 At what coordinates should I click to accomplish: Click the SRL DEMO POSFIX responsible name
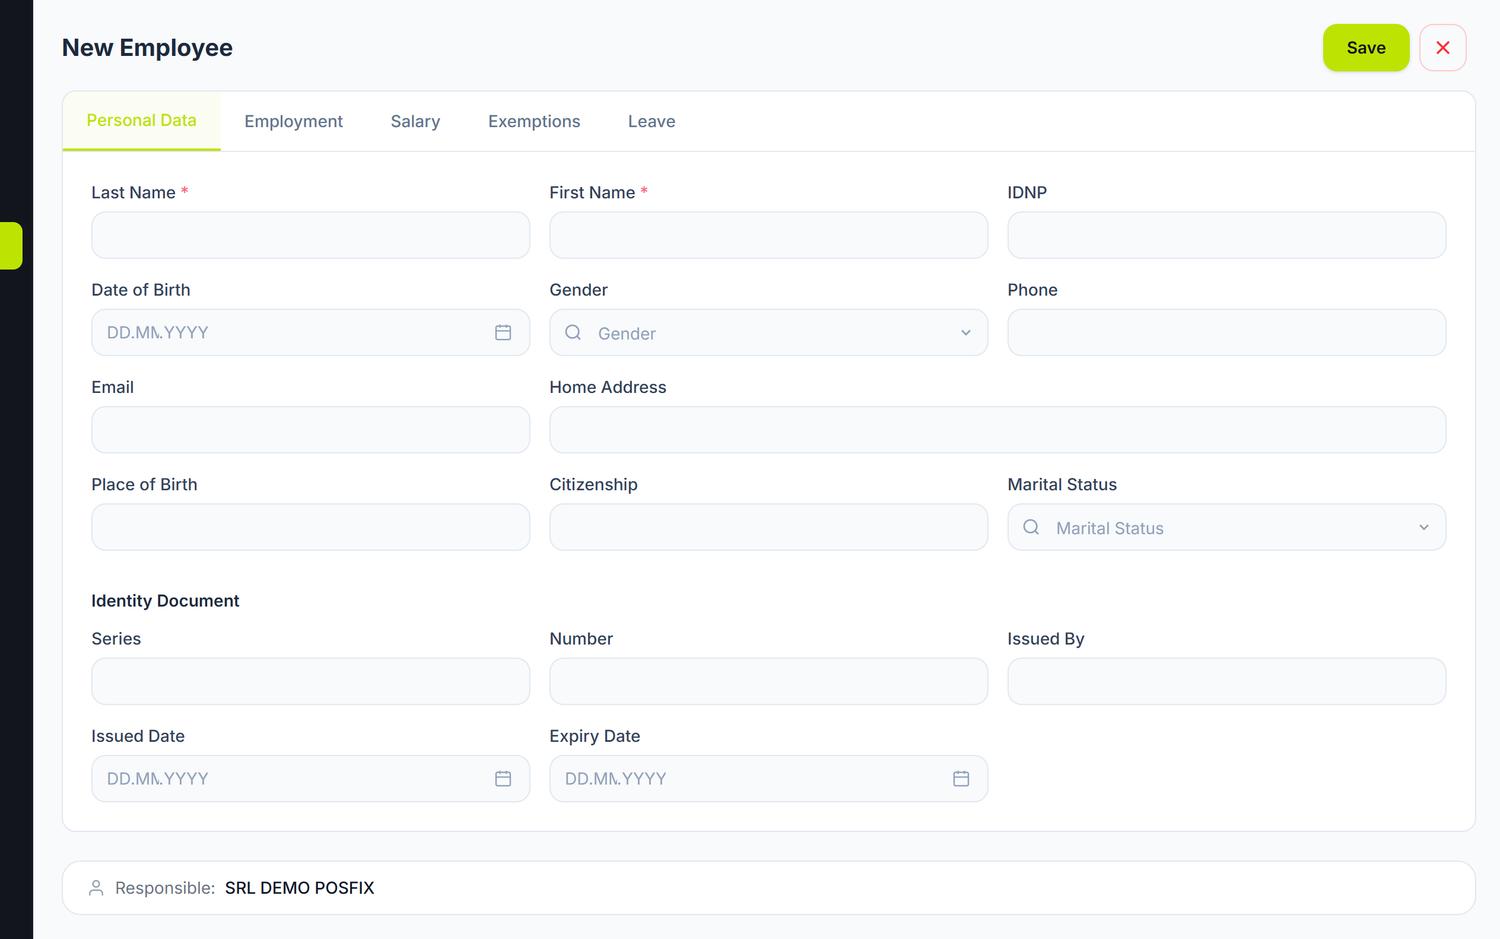[x=300, y=888]
